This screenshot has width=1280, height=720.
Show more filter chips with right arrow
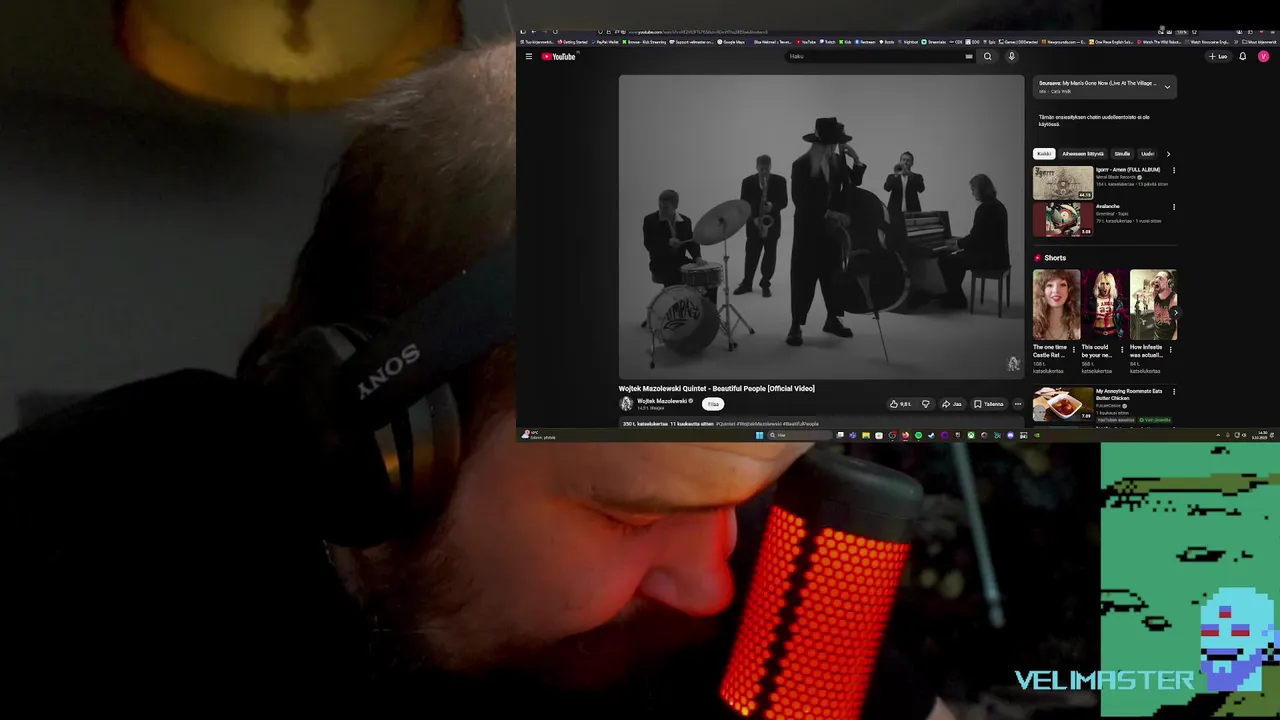[1168, 154]
